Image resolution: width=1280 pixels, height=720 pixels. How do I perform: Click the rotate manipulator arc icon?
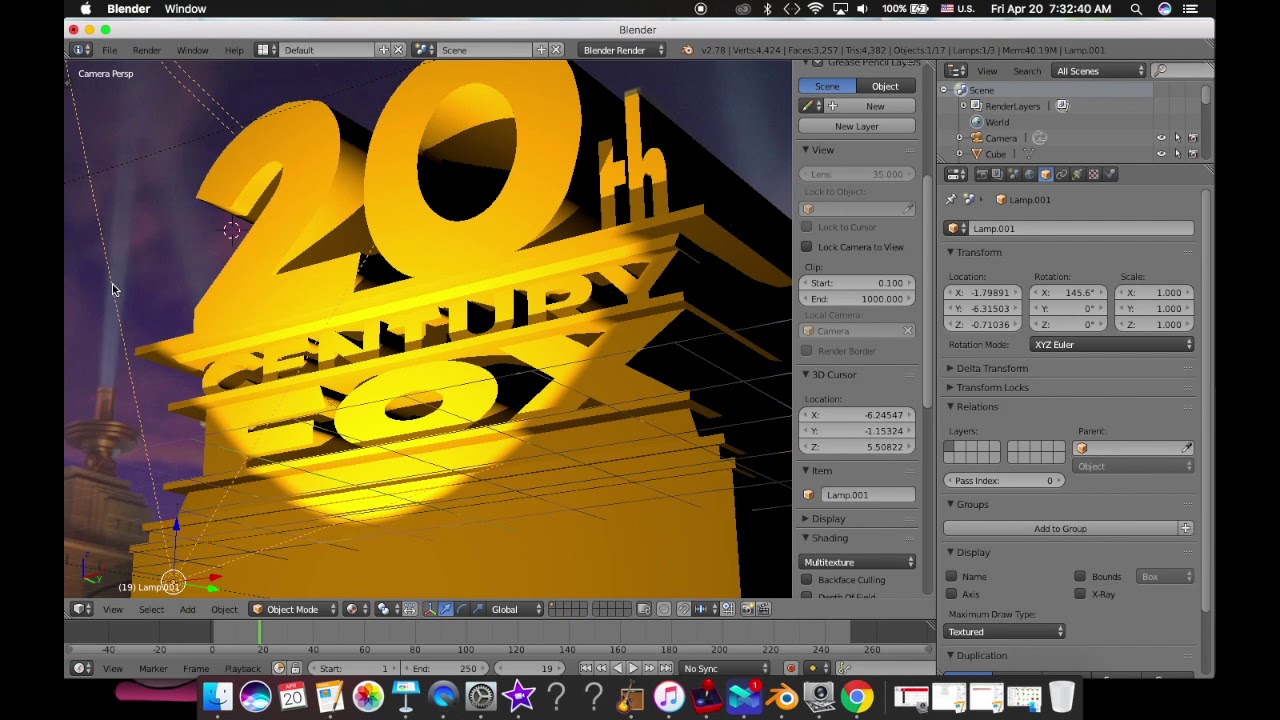coord(461,609)
